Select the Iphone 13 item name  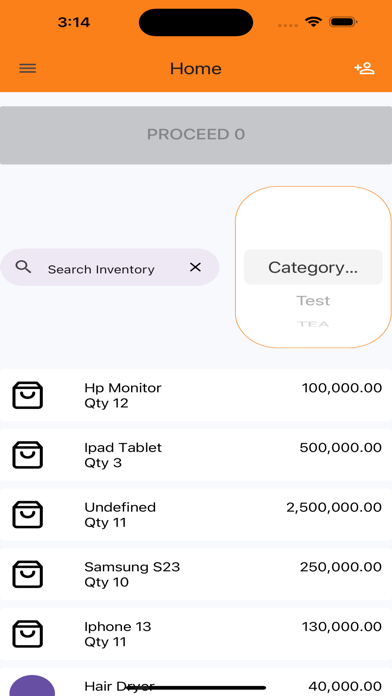click(x=118, y=627)
